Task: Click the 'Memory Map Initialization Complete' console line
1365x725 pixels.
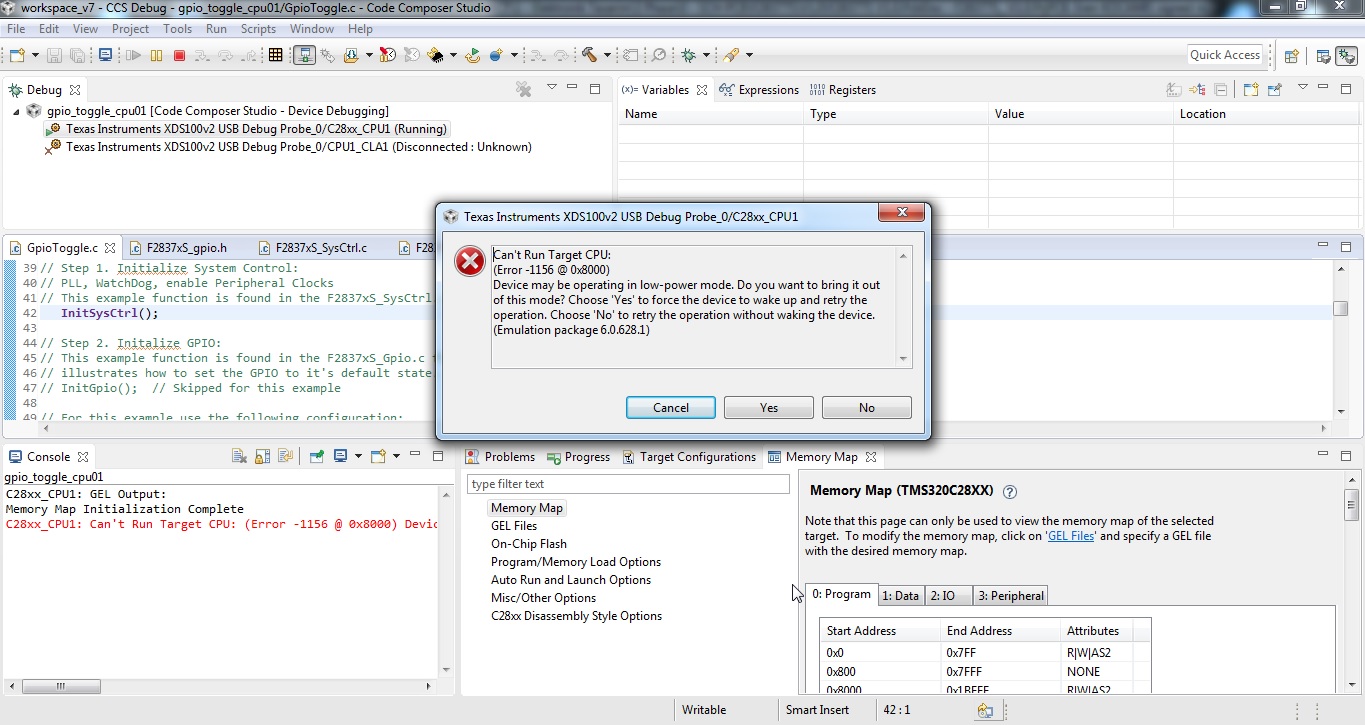Action: (125, 509)
